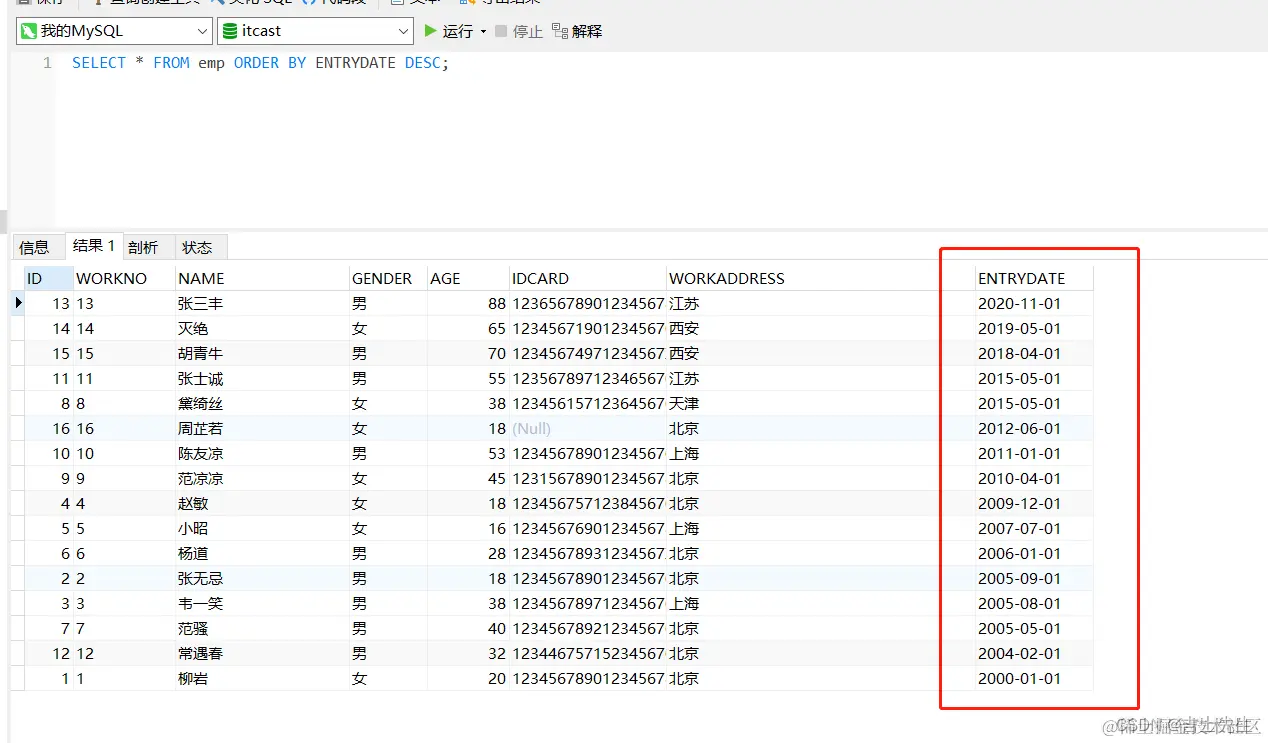Click the 停止 stop button

pyautogui.click(x=519, y=31)
